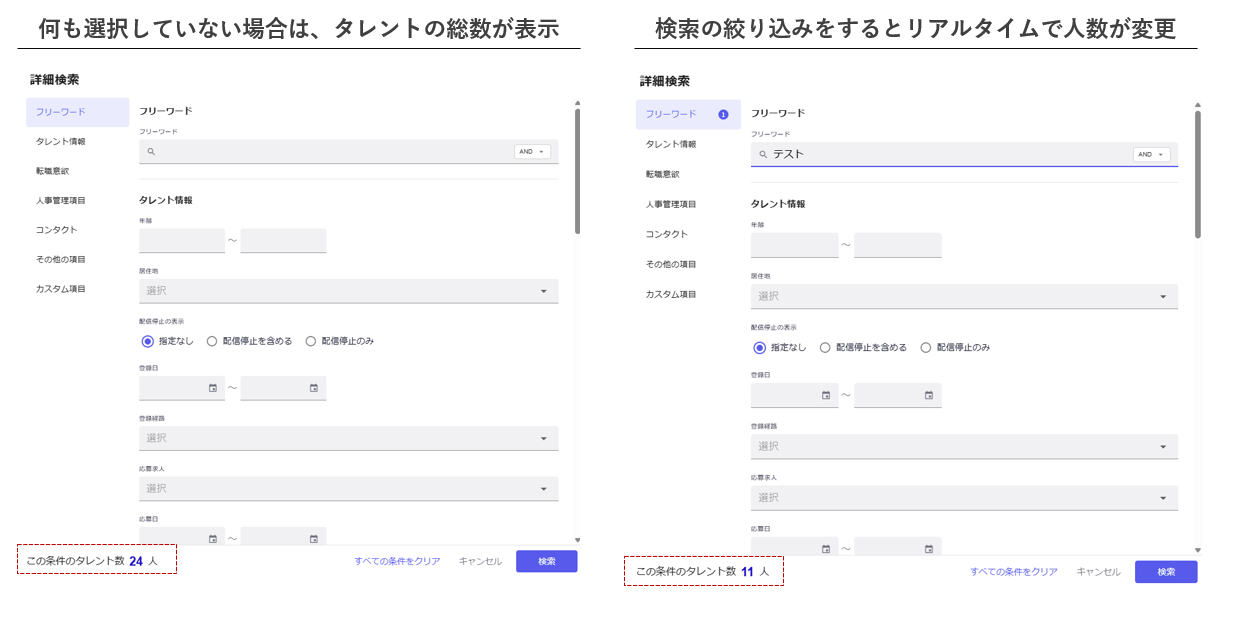Open the AND dropdown next to テスト
Image resolution: width=1249 pixels, height=624 pixels.
pyautogui.click(x=1151, y=155)
